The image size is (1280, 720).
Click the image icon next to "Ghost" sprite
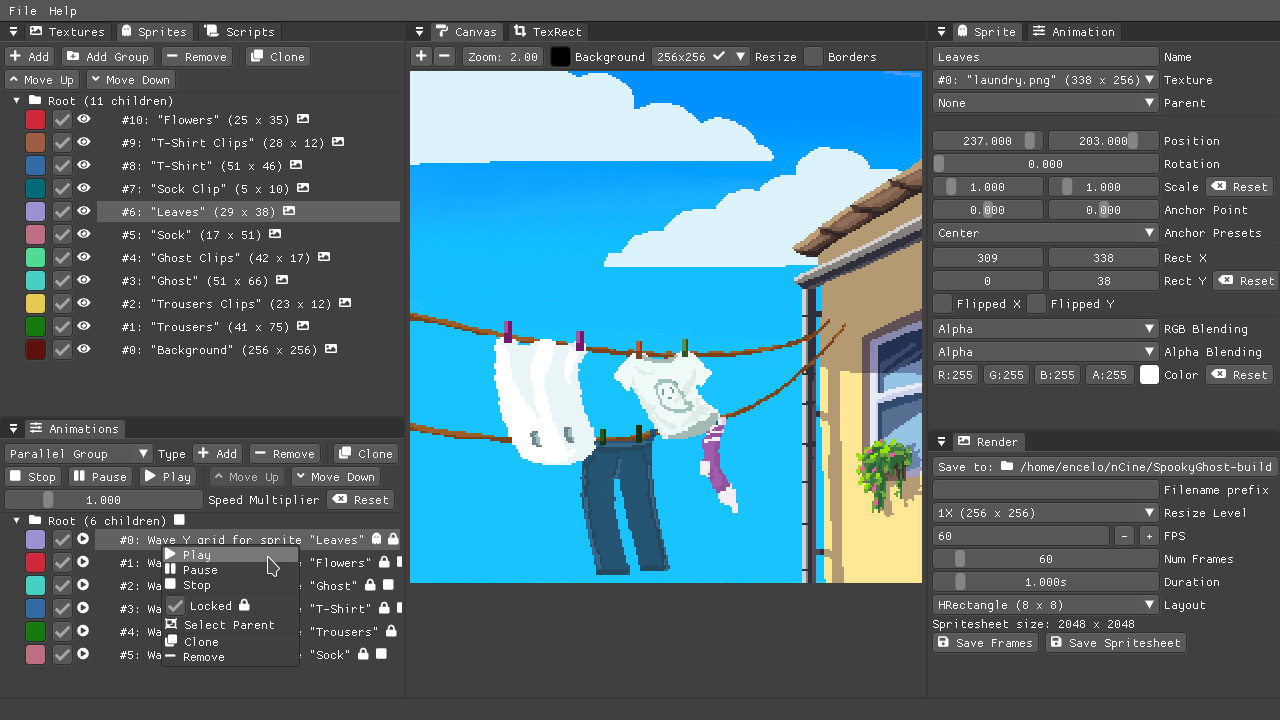point(282,281)
